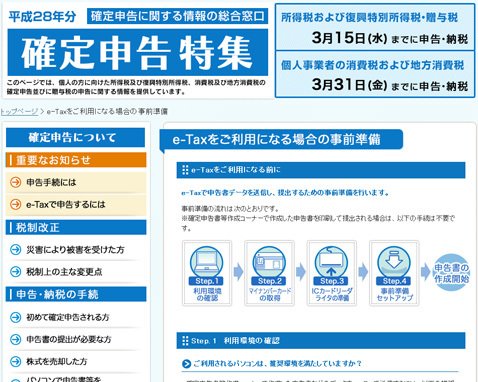Image resolution: width=478 pixels, height=382 pixels.
Task: Open 申告書の提出が必要な方 link
Action: point(69,339)
